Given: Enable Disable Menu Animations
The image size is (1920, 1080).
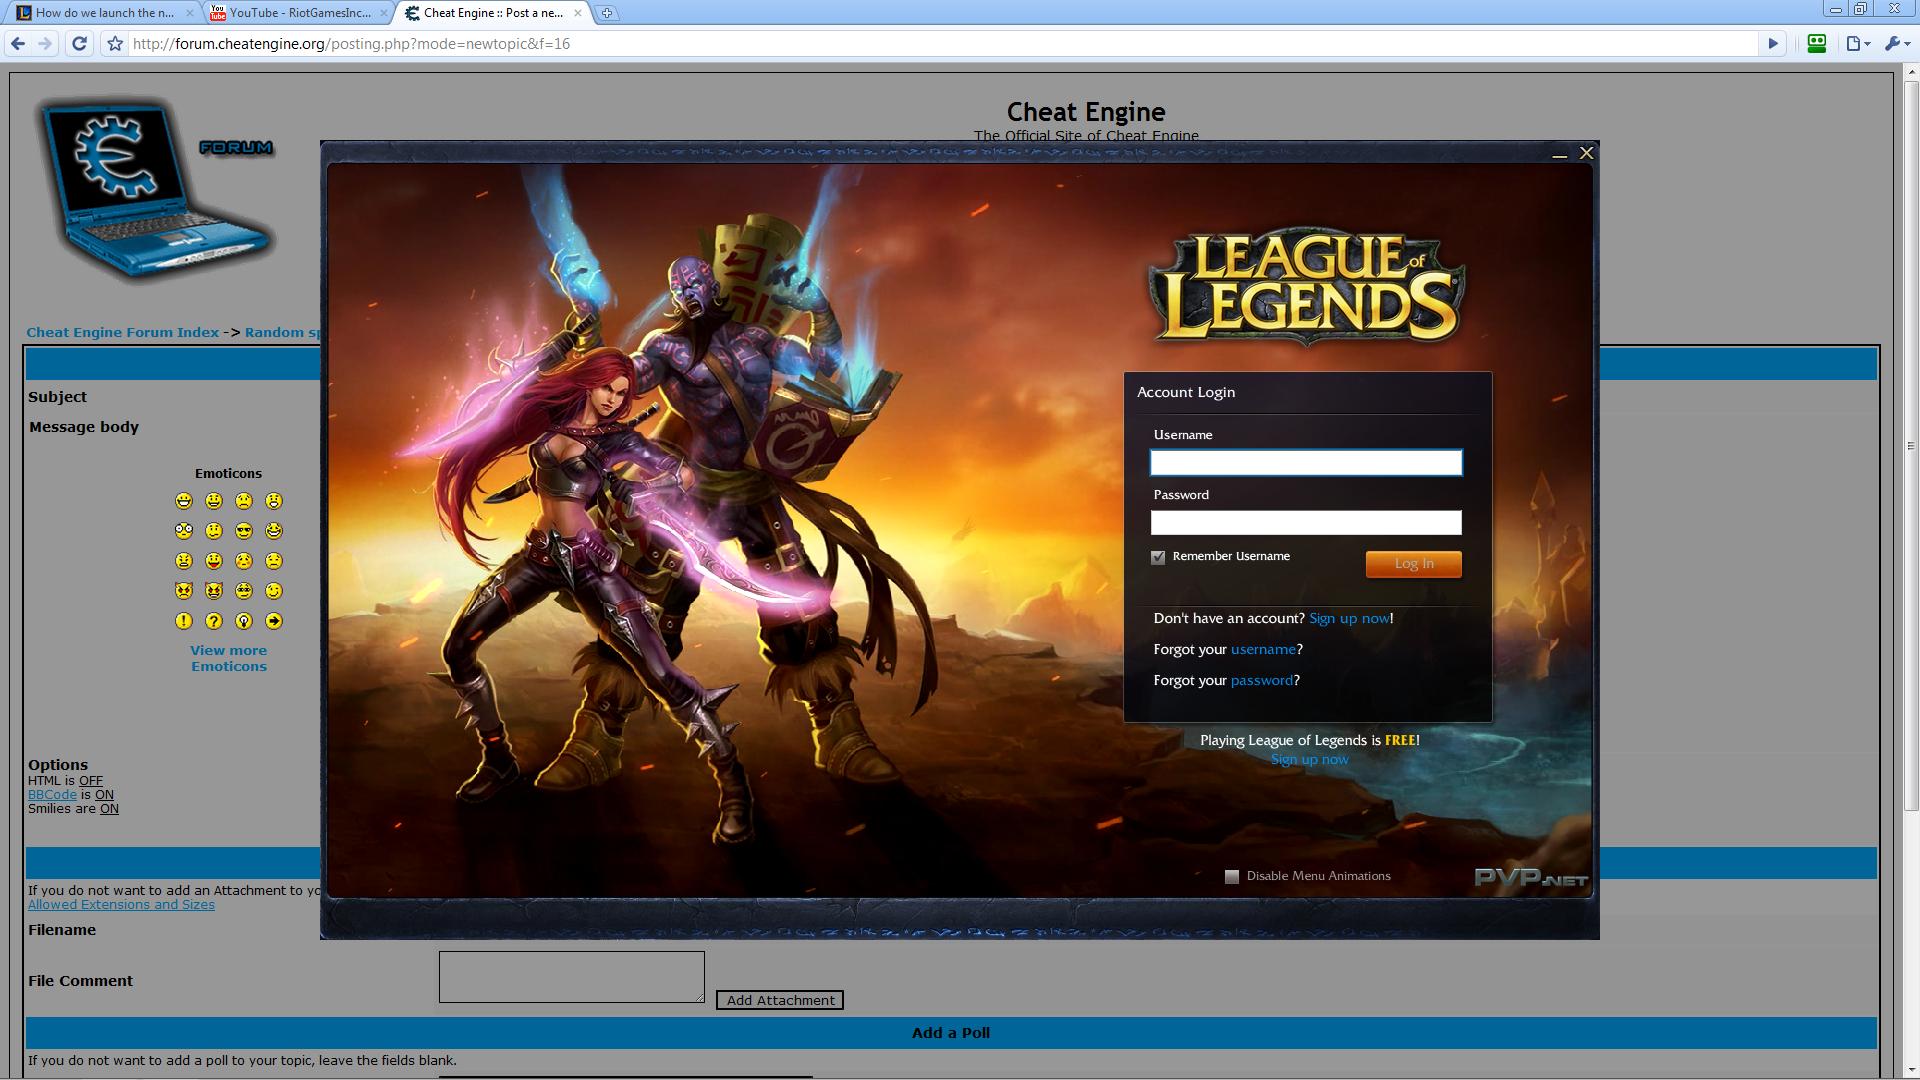Looking at the screenshot, I should point(1231,875).
